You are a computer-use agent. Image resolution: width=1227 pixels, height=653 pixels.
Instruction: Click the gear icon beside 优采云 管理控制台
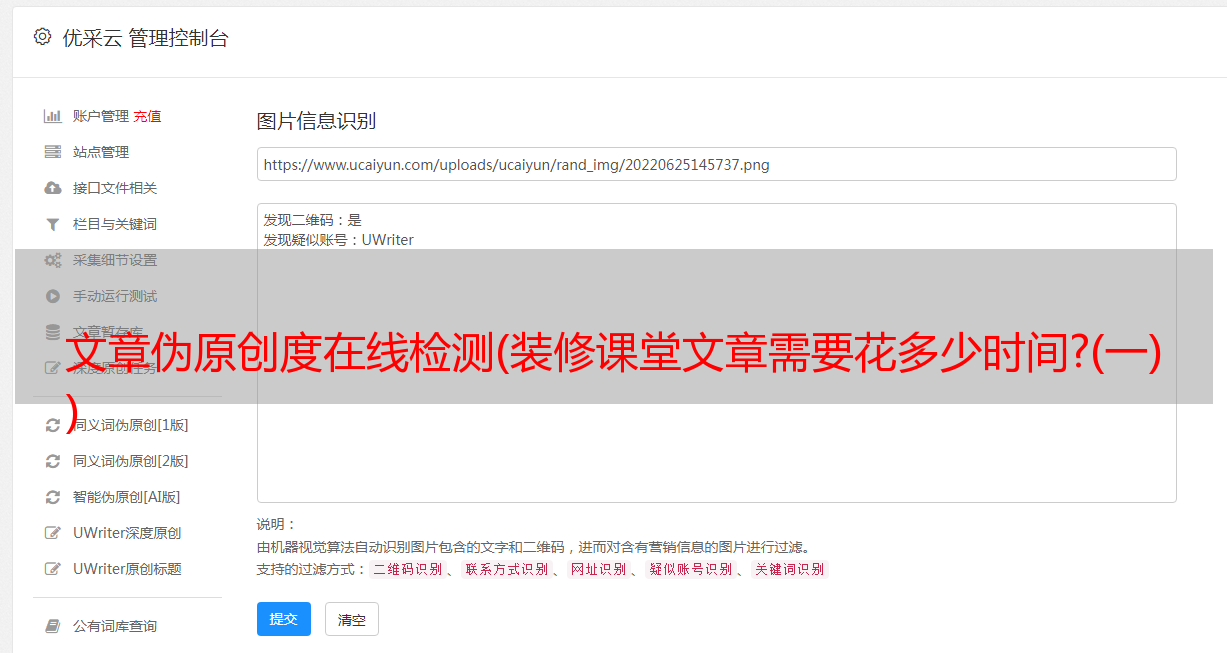pyautogui.click(x=42, y=37)
